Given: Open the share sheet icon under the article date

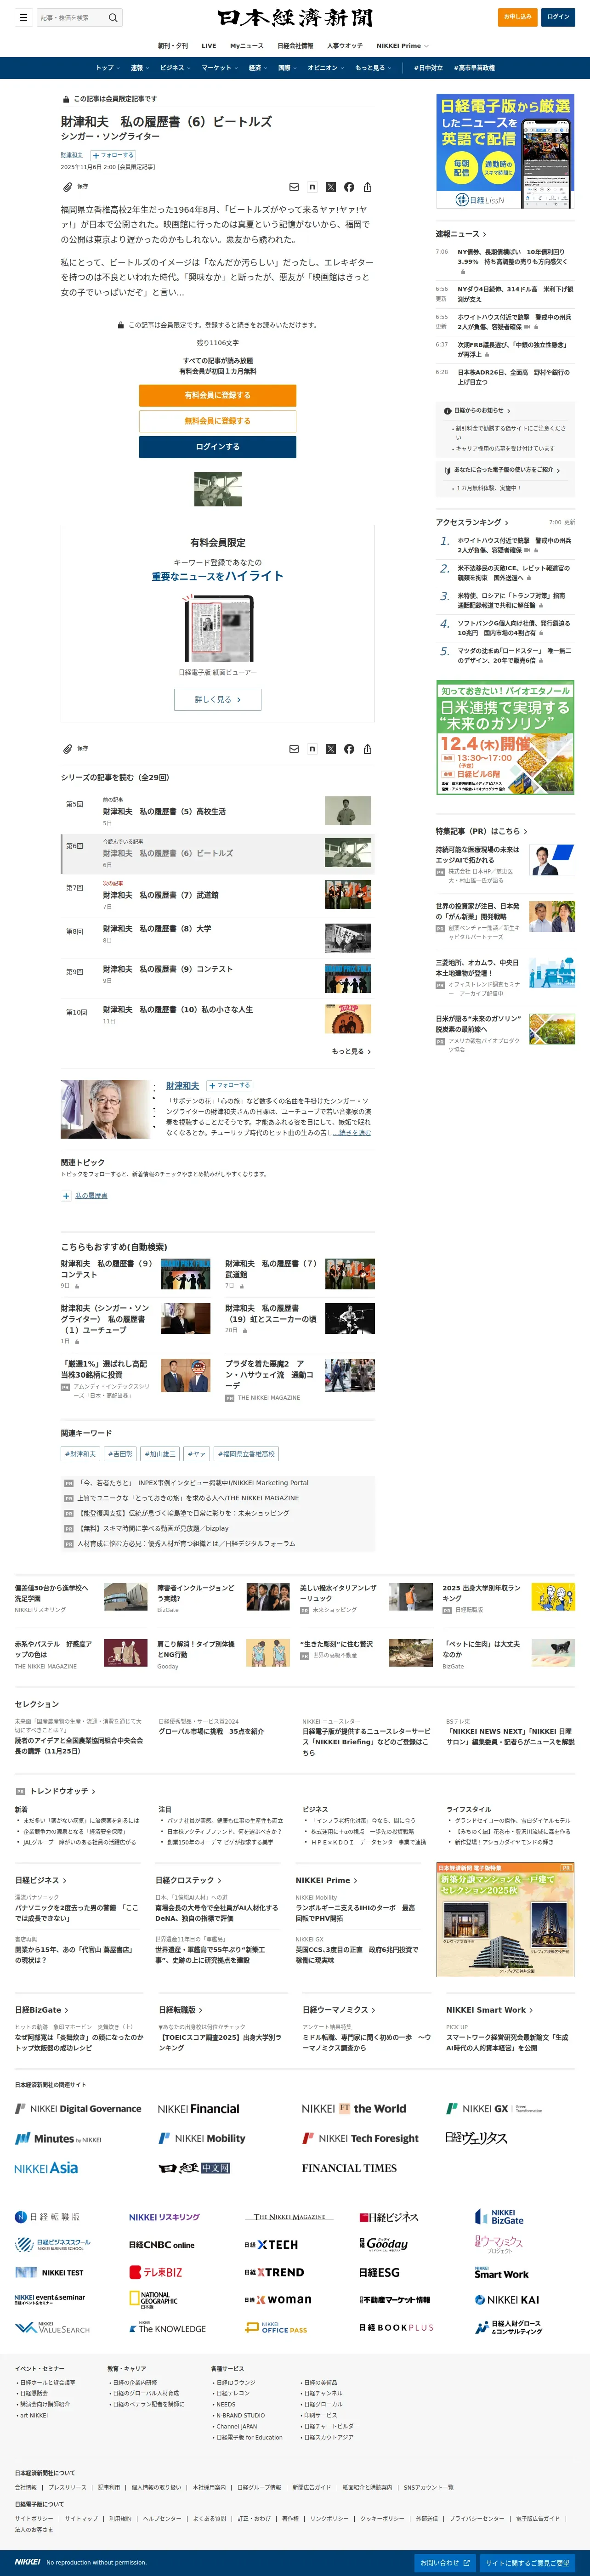Looking at the screenshot, I should [368, 187].
